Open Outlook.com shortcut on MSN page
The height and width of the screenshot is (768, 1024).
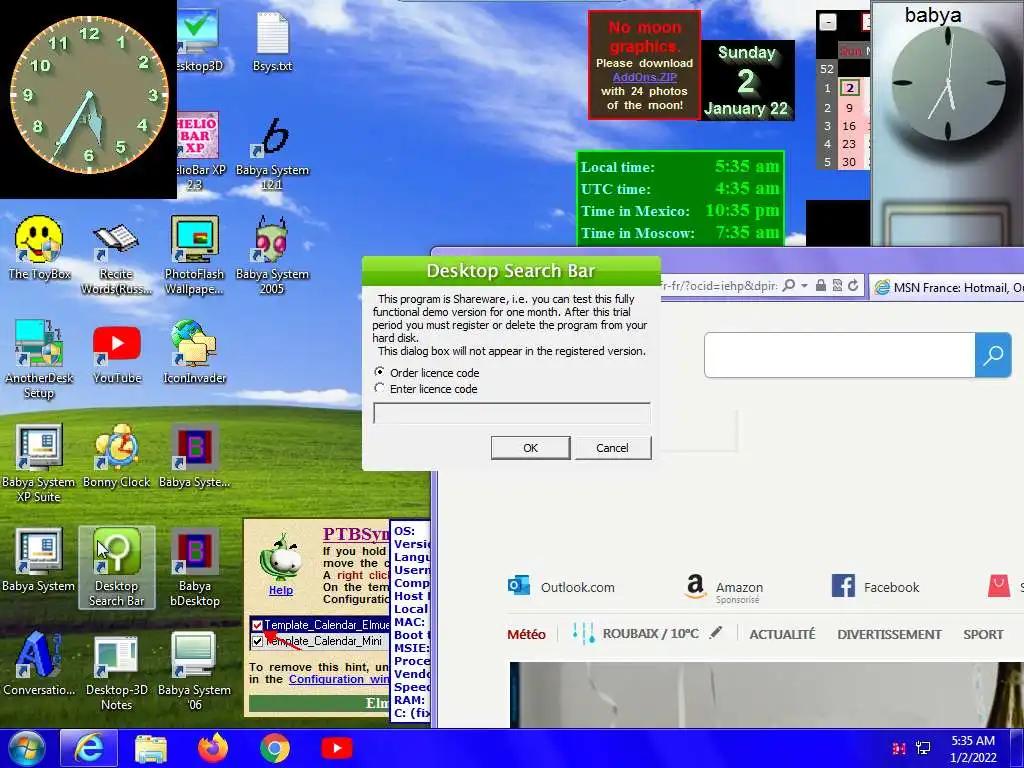(x=562, y=586)
